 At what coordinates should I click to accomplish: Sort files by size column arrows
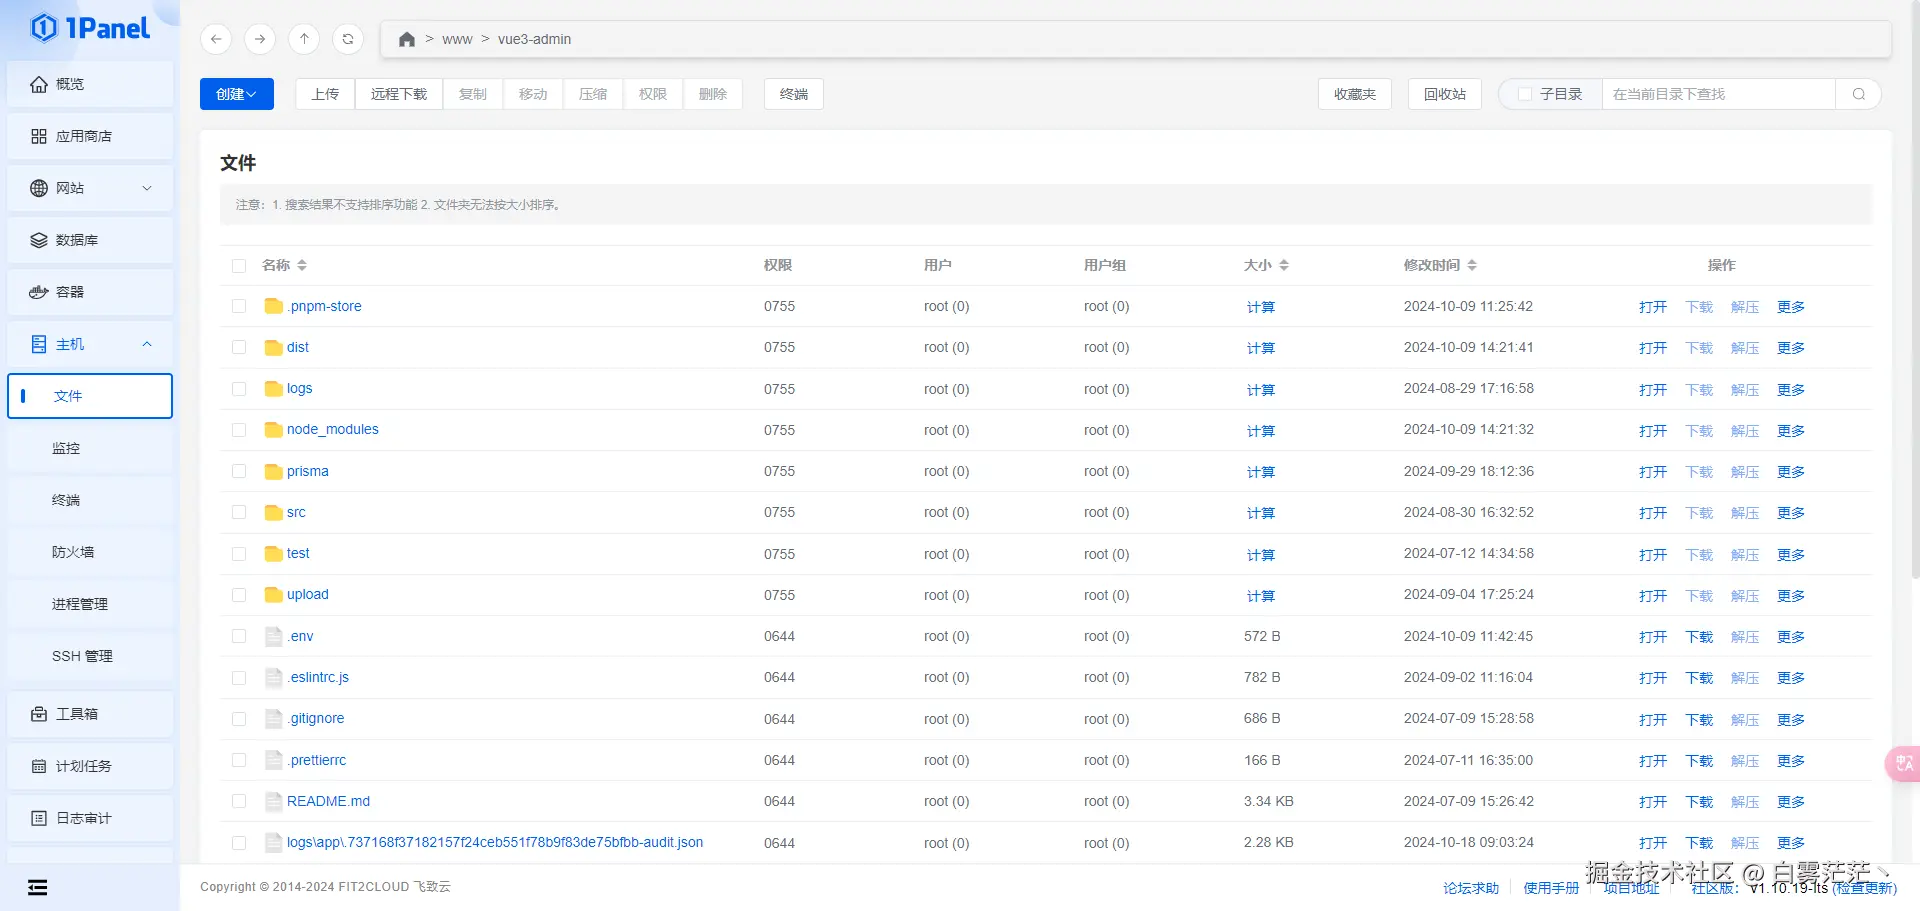(x=1284, y=265)
